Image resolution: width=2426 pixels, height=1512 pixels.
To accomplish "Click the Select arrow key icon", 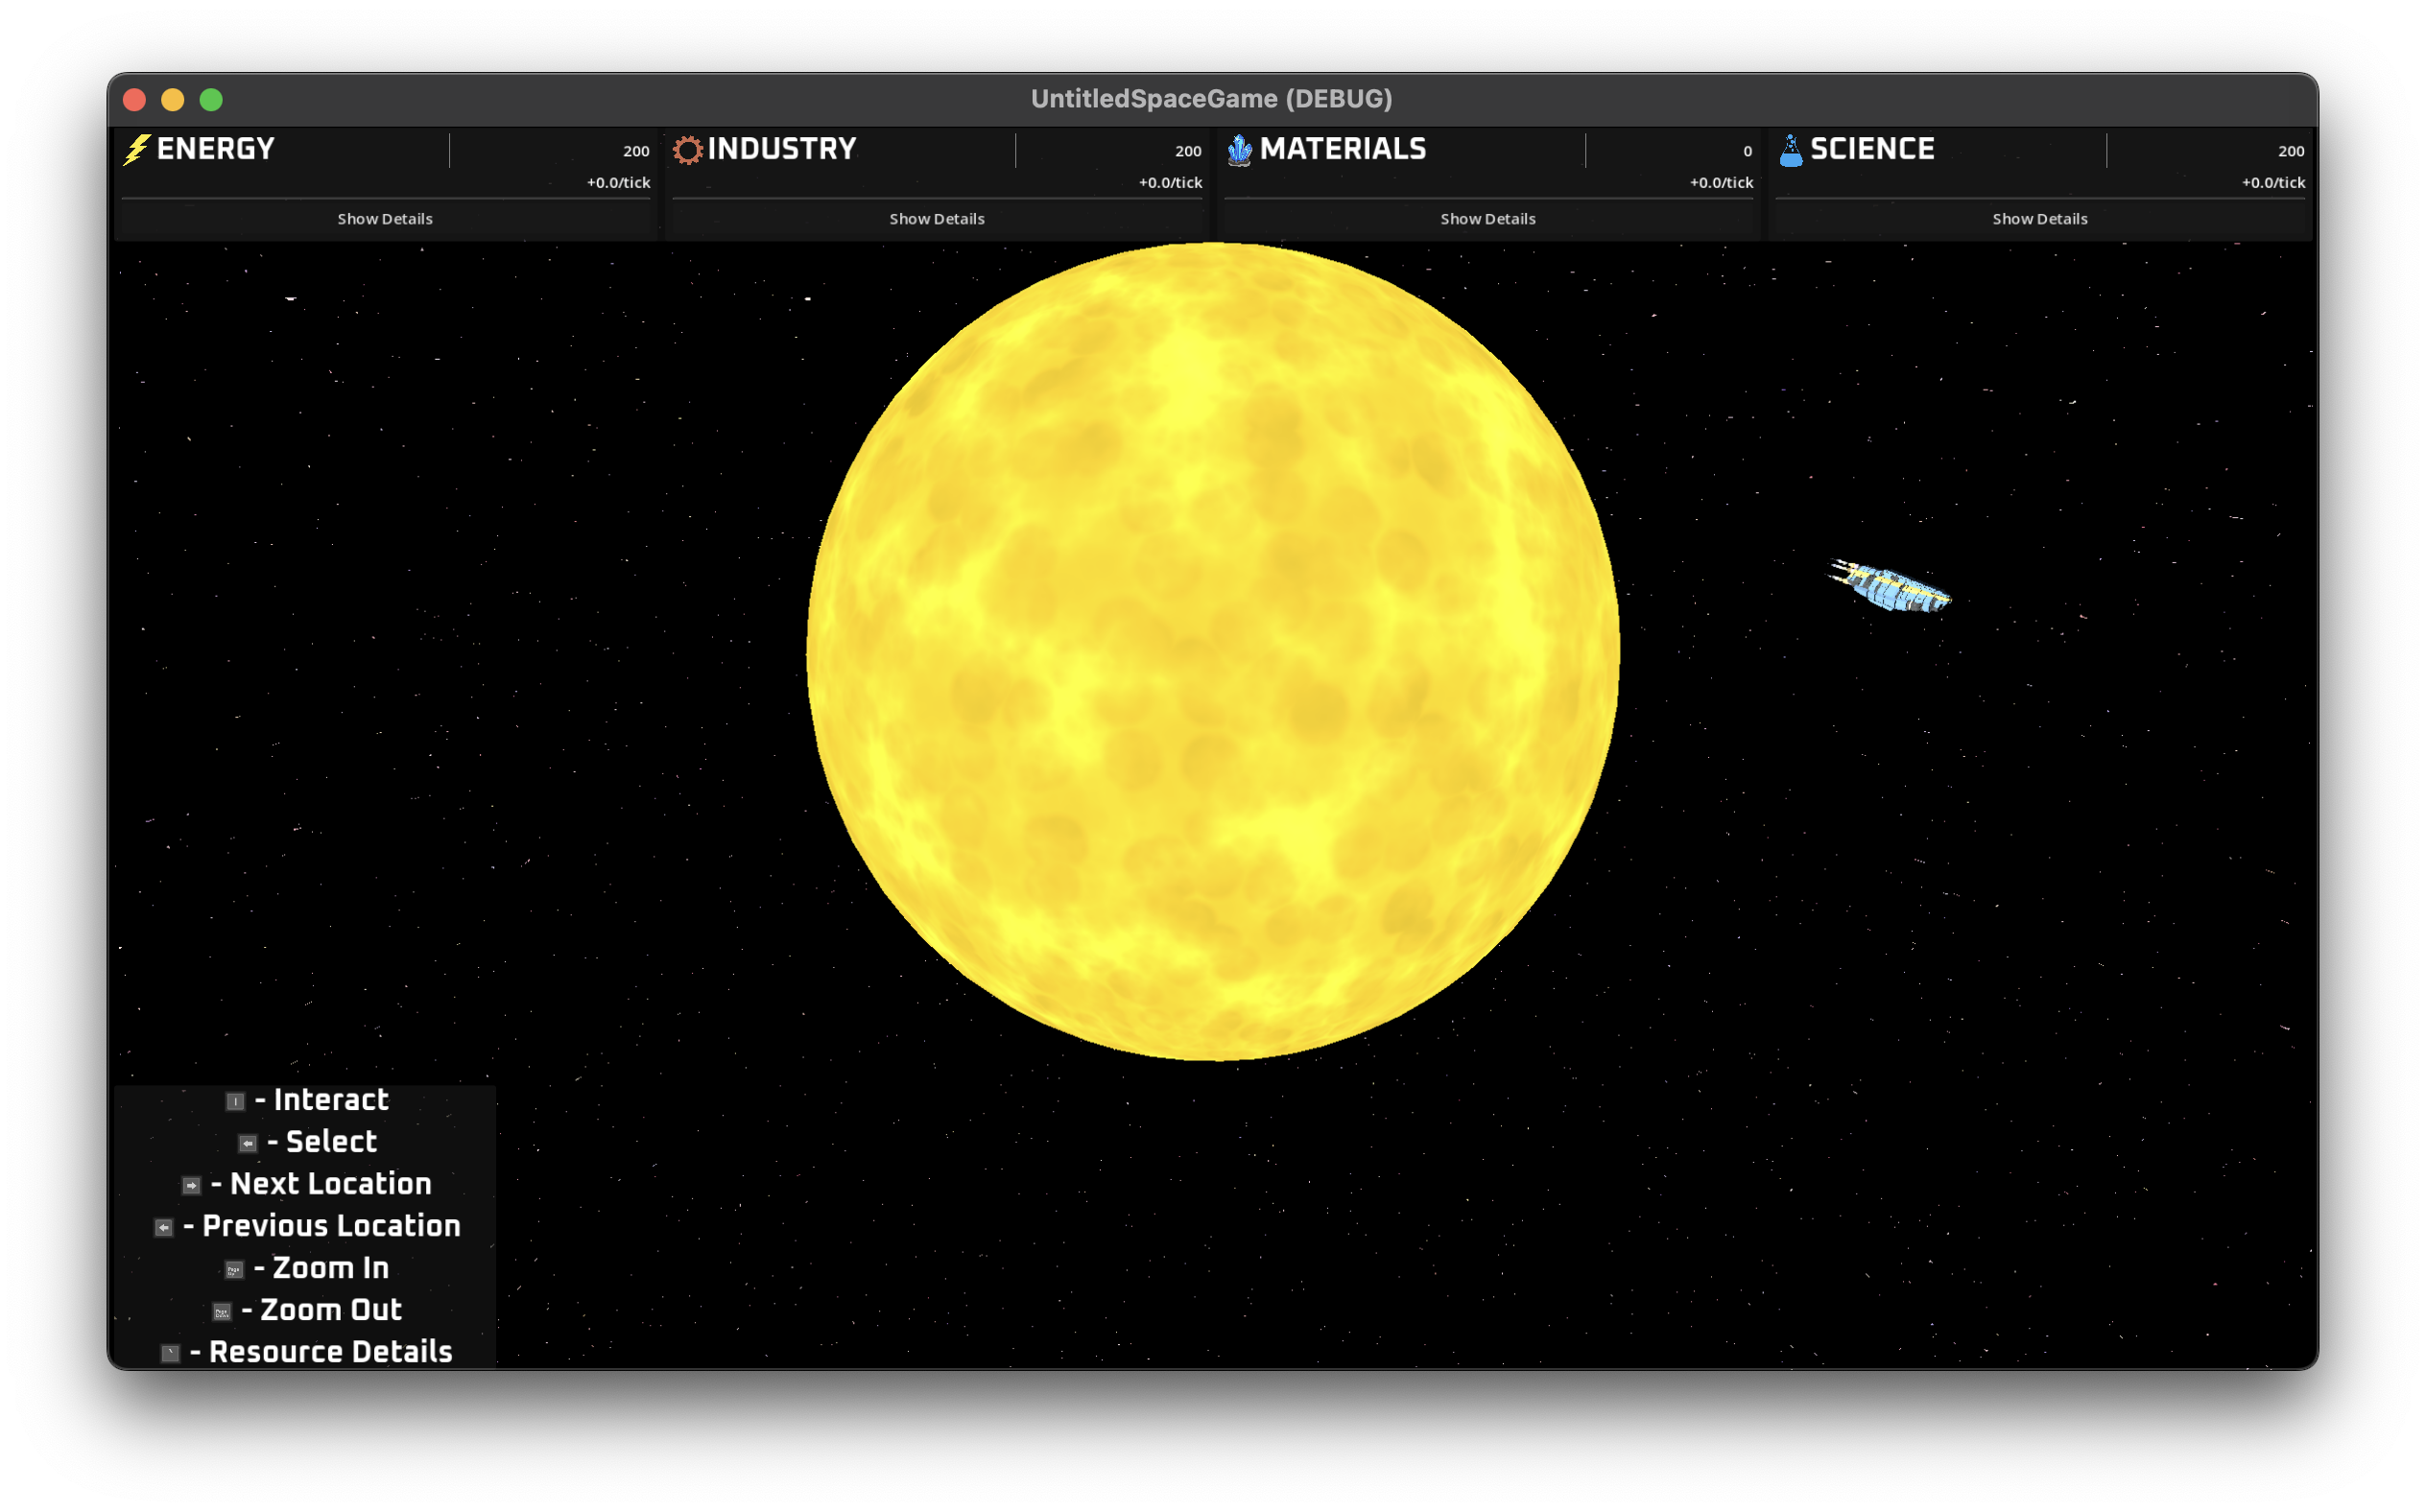I will (249, 1143).
